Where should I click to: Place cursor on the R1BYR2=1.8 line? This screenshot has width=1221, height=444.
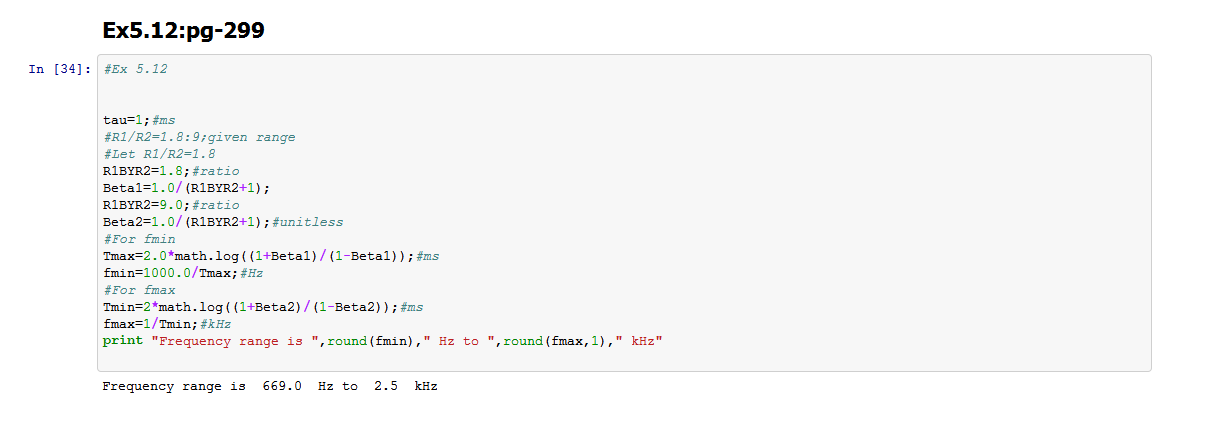click(171, 171)
